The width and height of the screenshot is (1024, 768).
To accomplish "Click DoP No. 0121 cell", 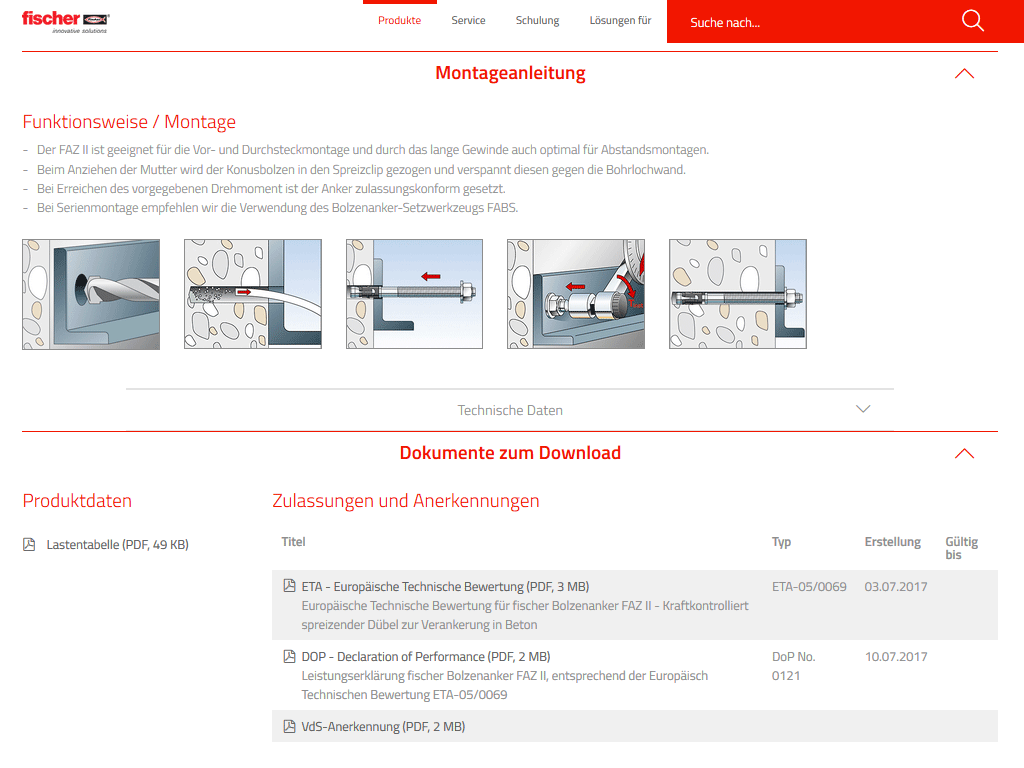I will pyautogui.click(x=793, y=666).
